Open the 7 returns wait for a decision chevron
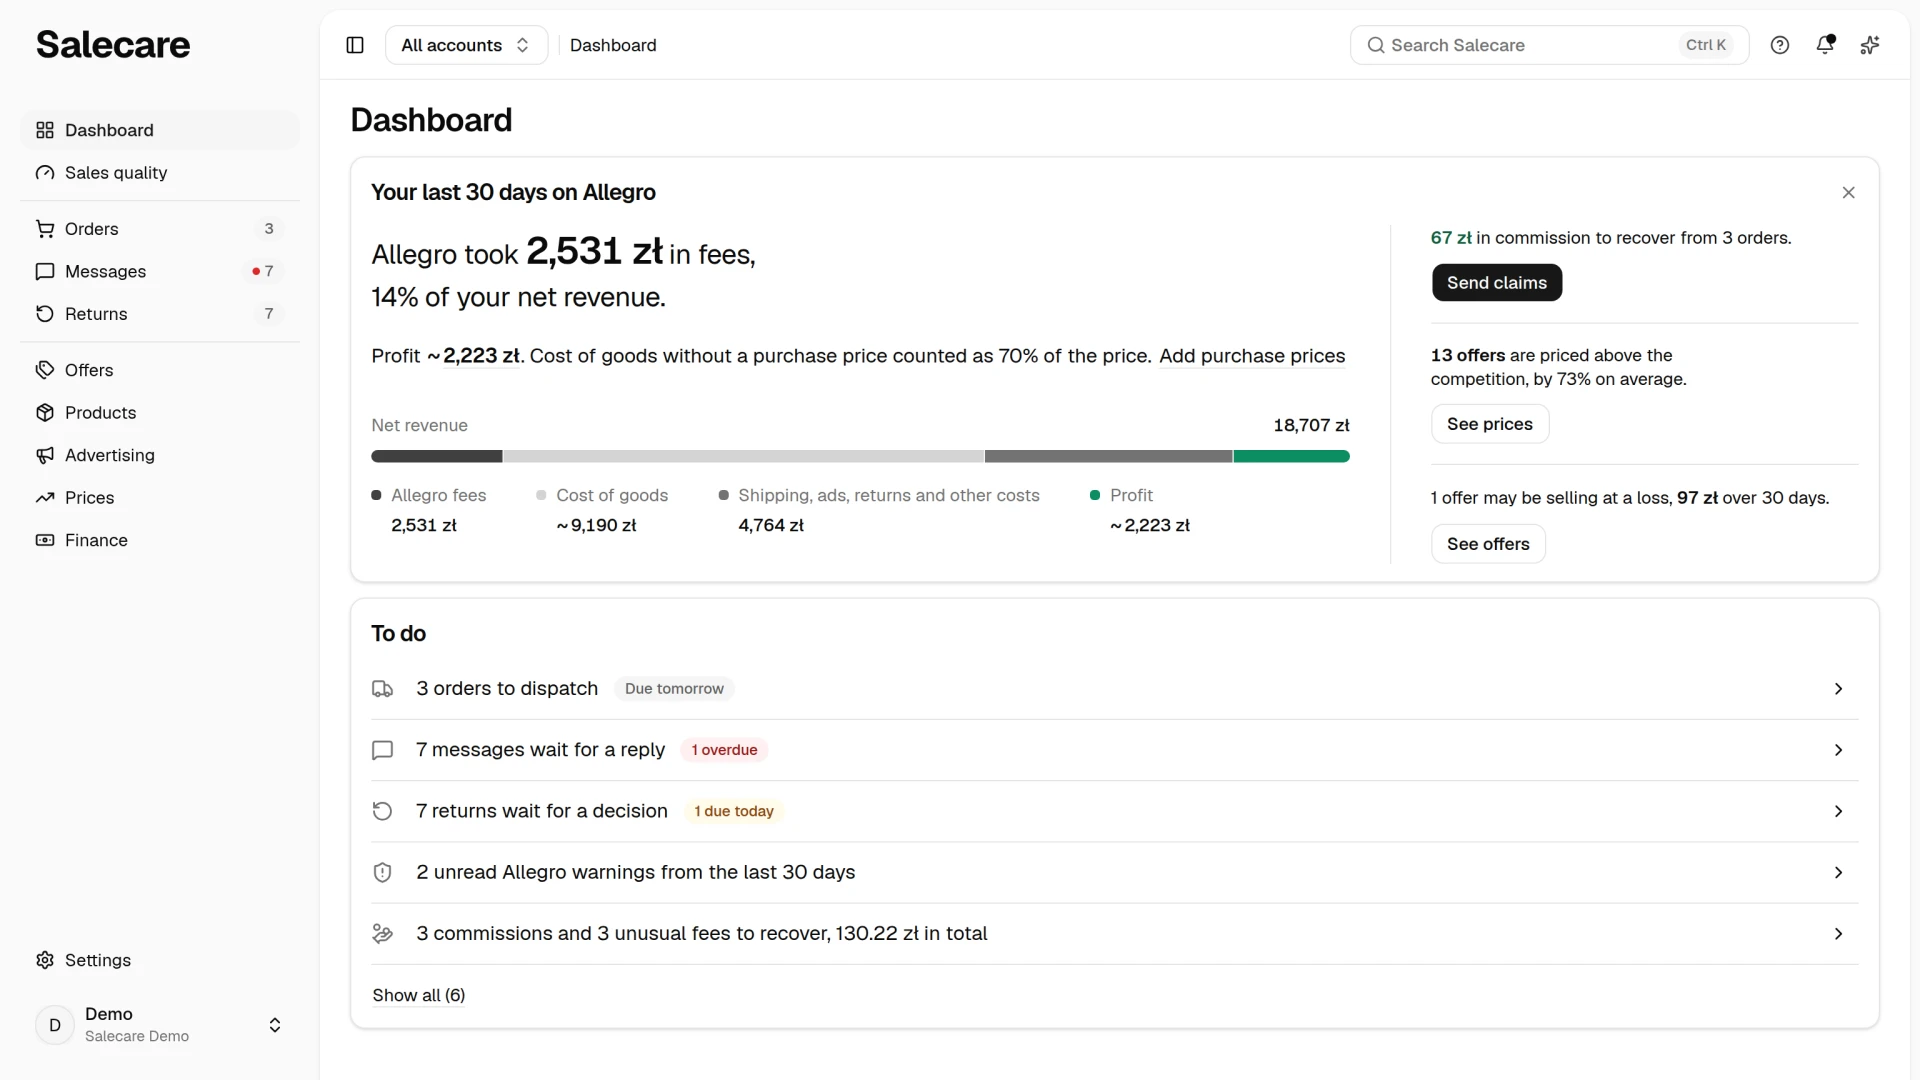The width and height of the screenshot is (1920, 1080). click(1838, 811)
